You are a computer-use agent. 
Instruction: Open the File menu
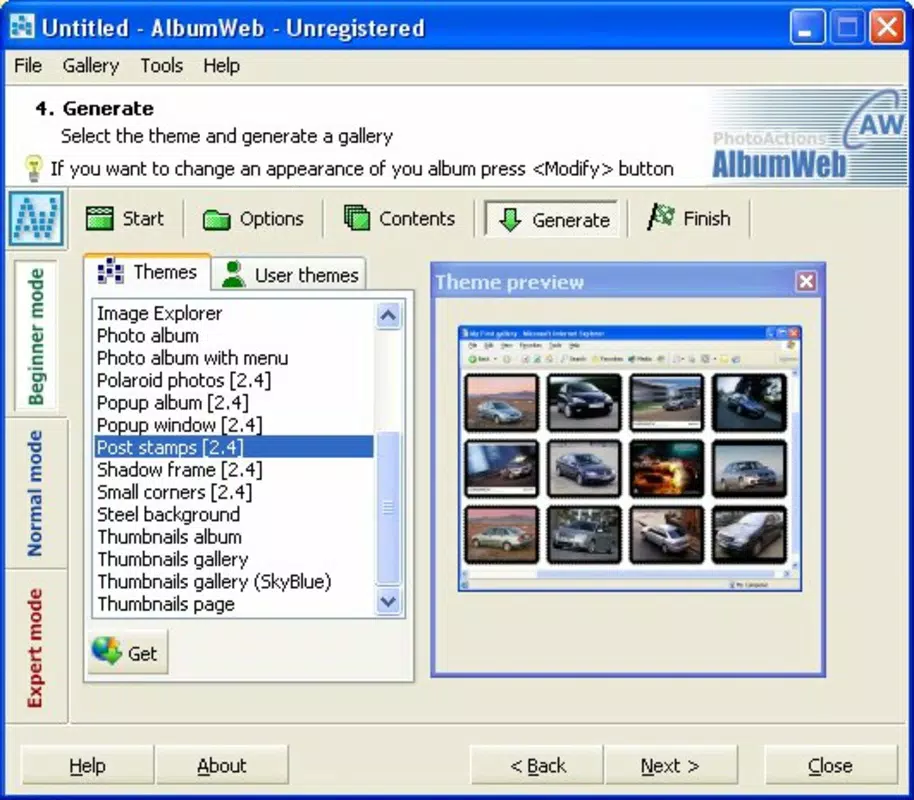[x=28, y=65]
